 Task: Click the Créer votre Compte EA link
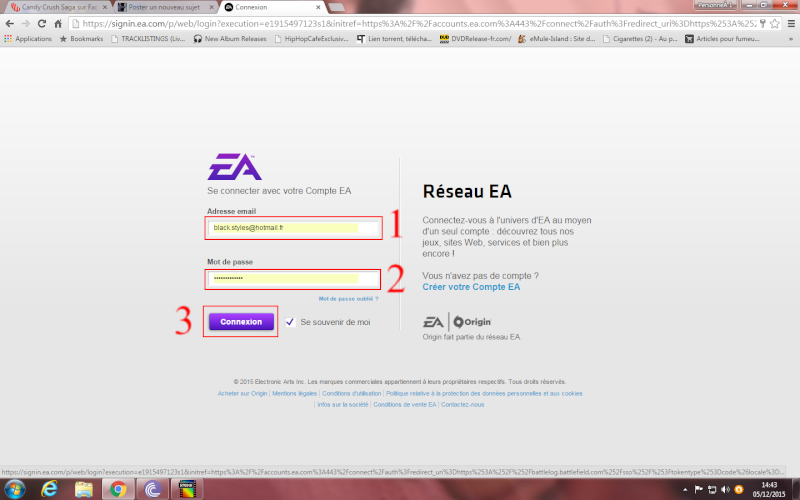[471, 287]
